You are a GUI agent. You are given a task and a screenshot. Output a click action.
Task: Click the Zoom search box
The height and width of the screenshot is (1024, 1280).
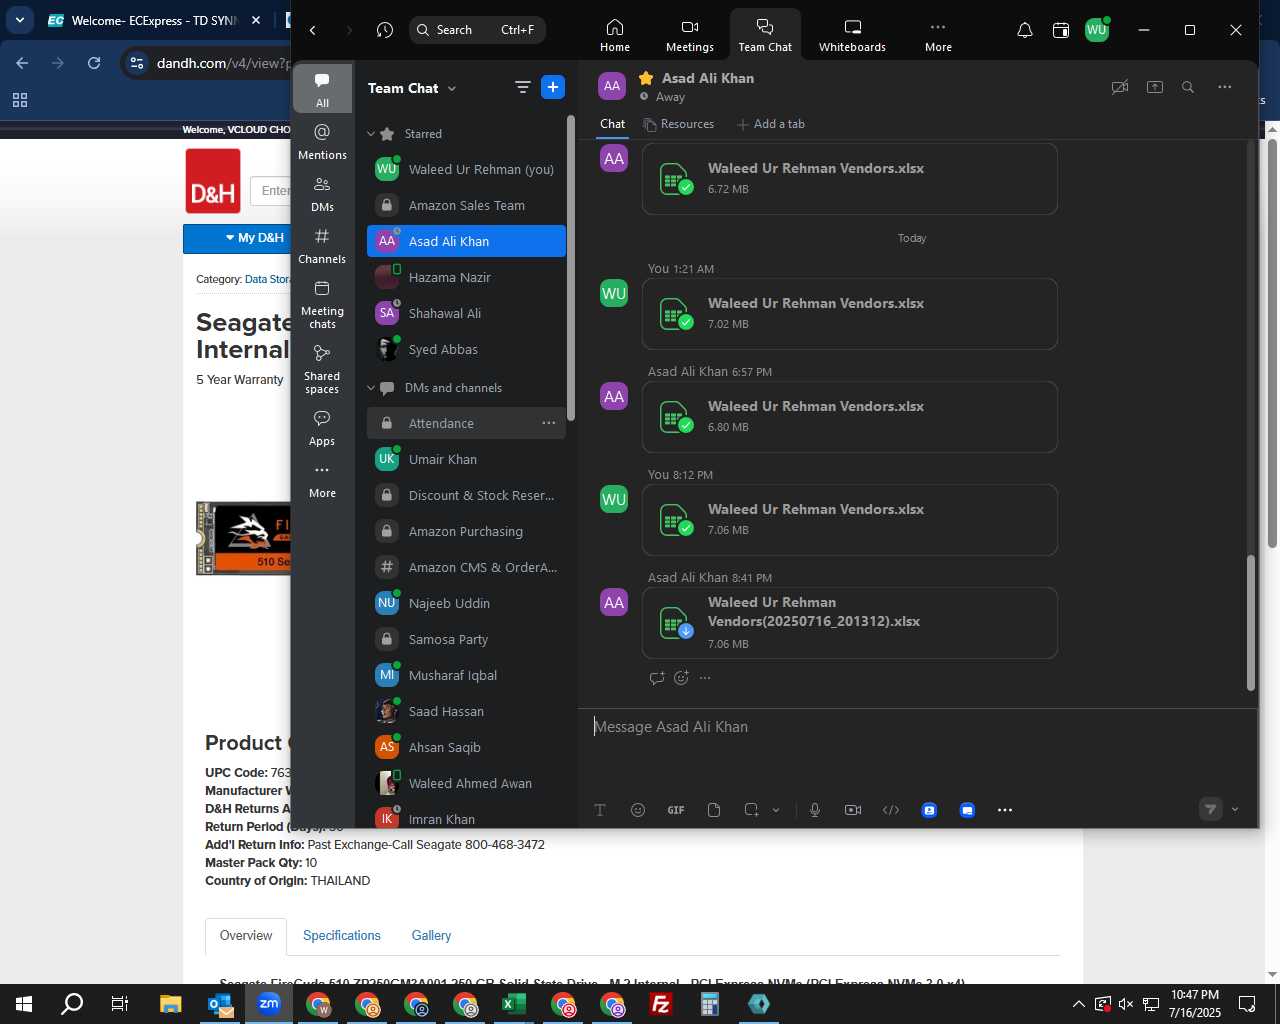pyautogui.click(x=477, y=30)
